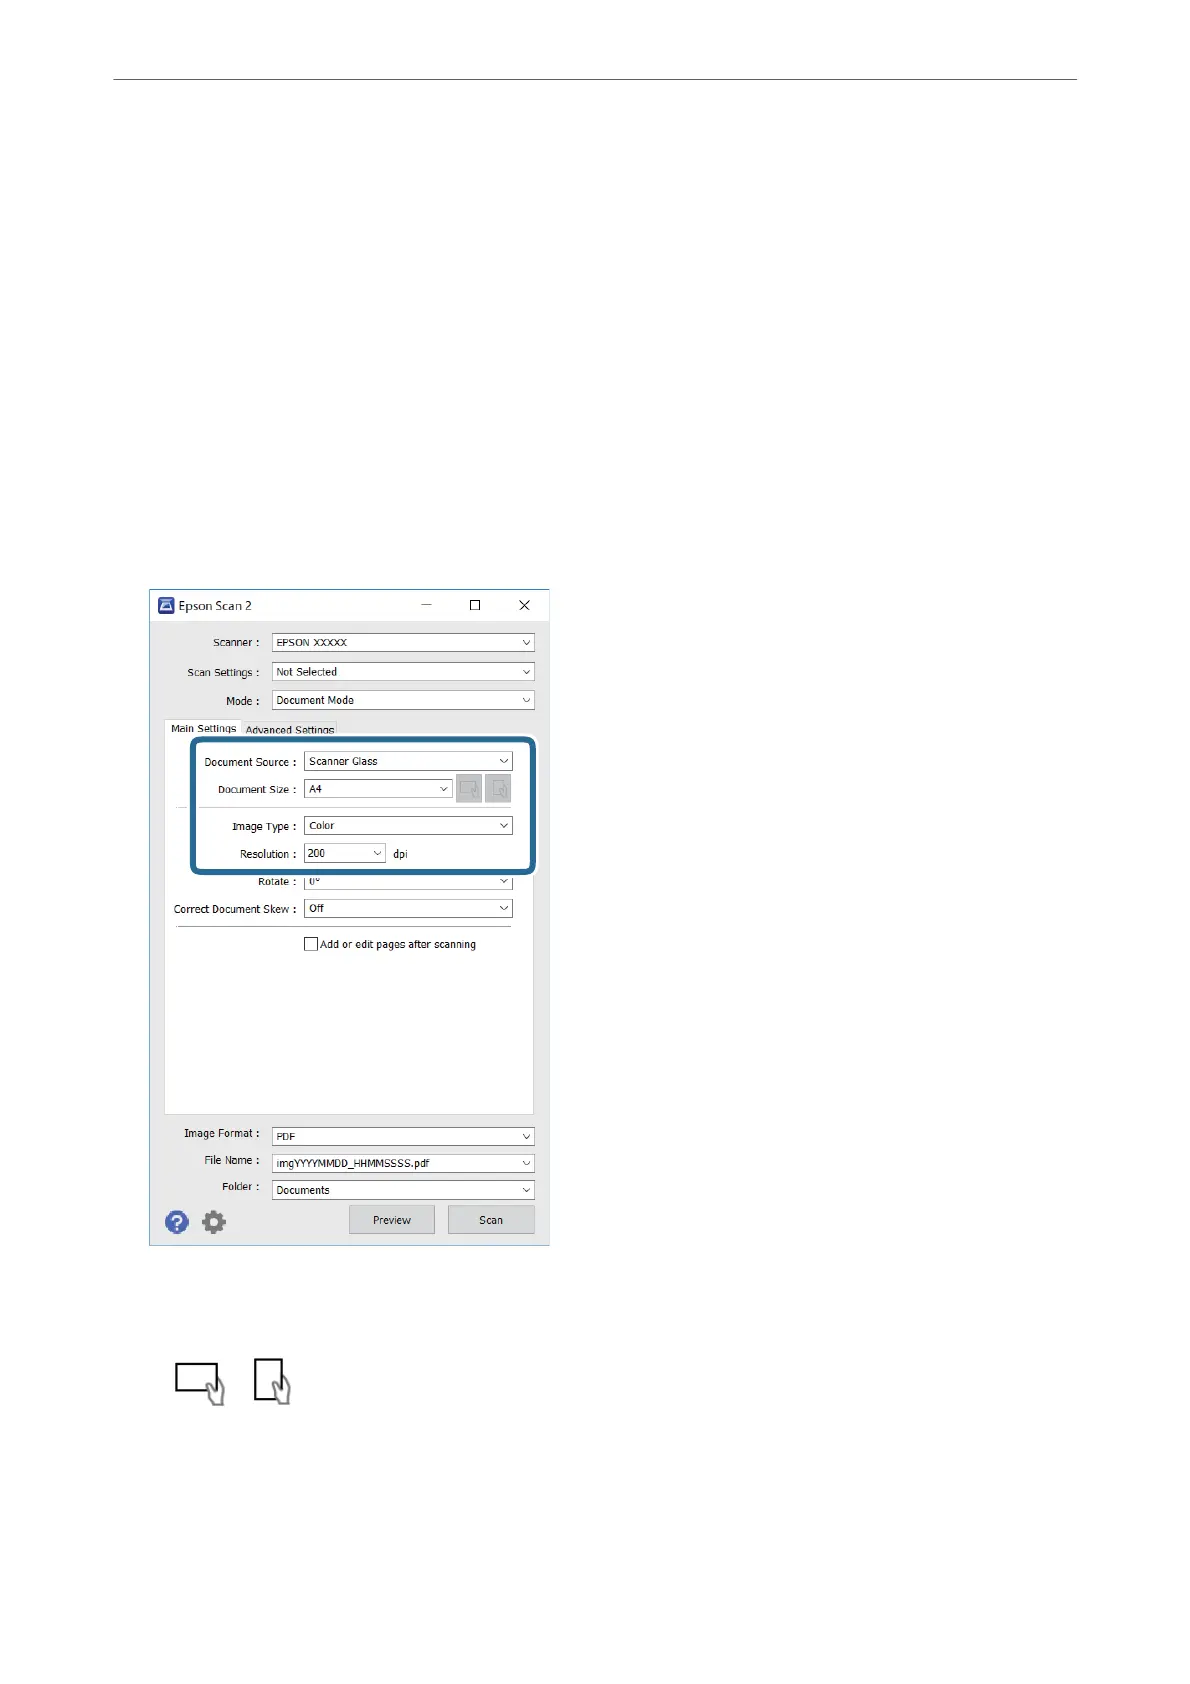Open the Correct Document Skew dropdown
1190x1684 pixels.
coord(408,908)
